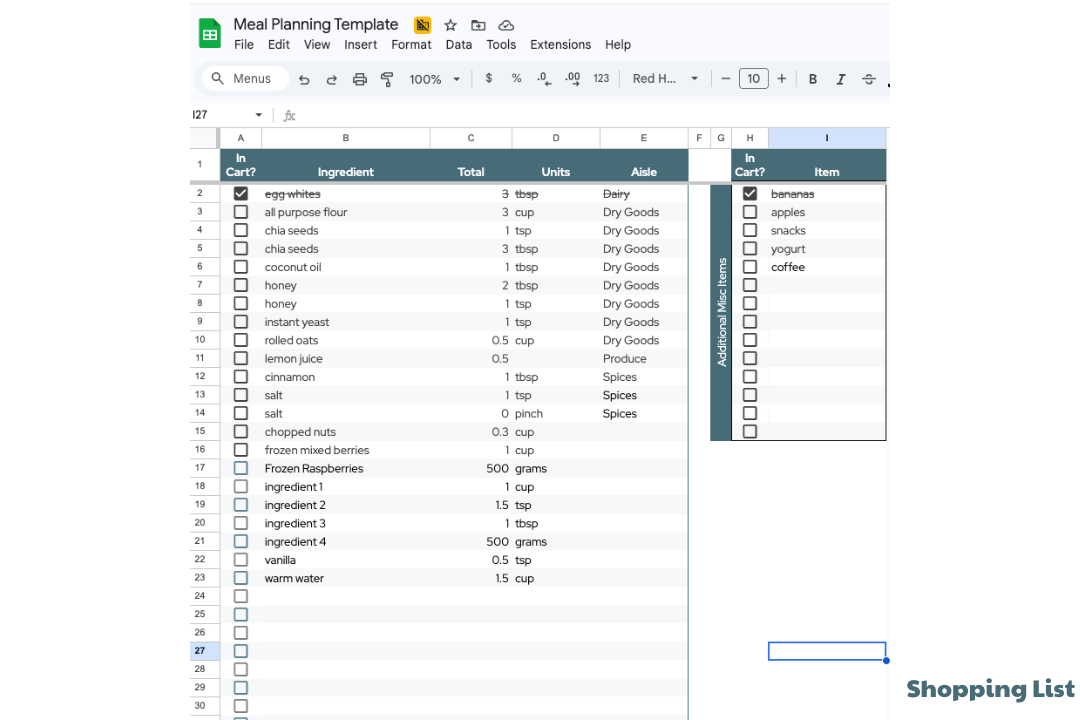Screen dimensions: 1080x720
Task: Click the yellow offline badge icon beside title
Action: [x=422, y=25]
